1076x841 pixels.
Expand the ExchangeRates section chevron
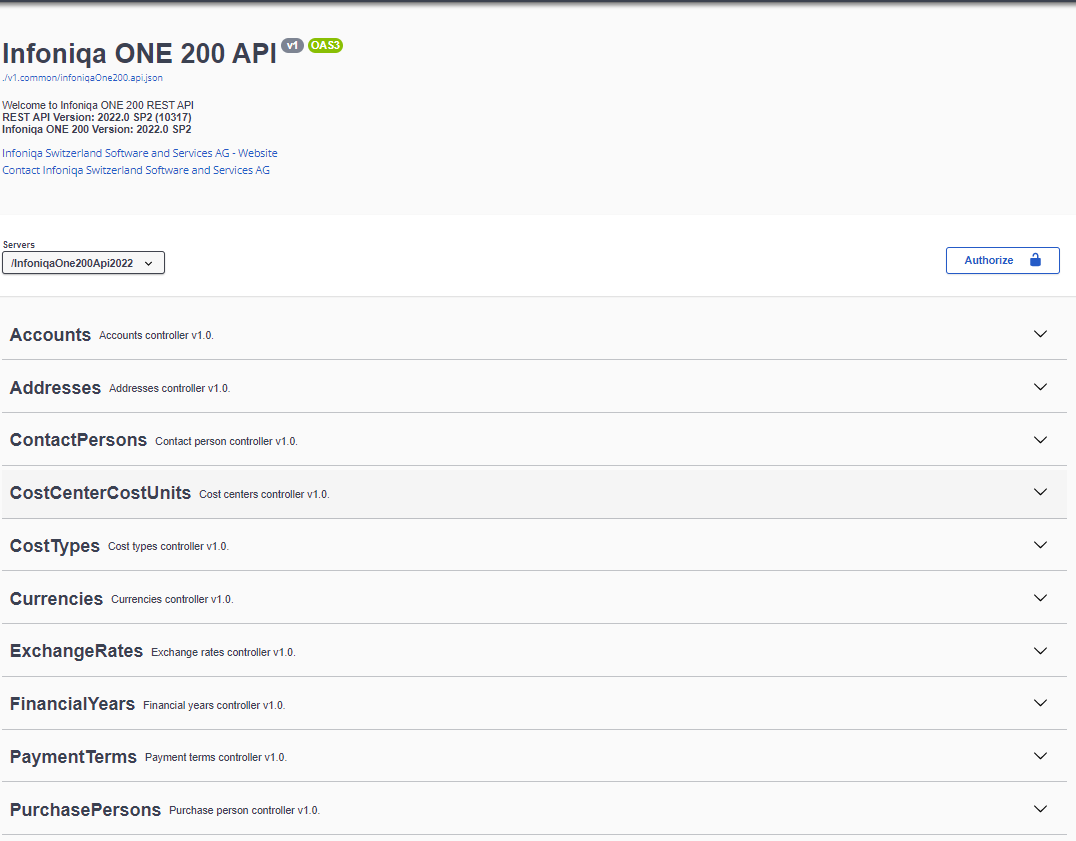click(1040, 650)
